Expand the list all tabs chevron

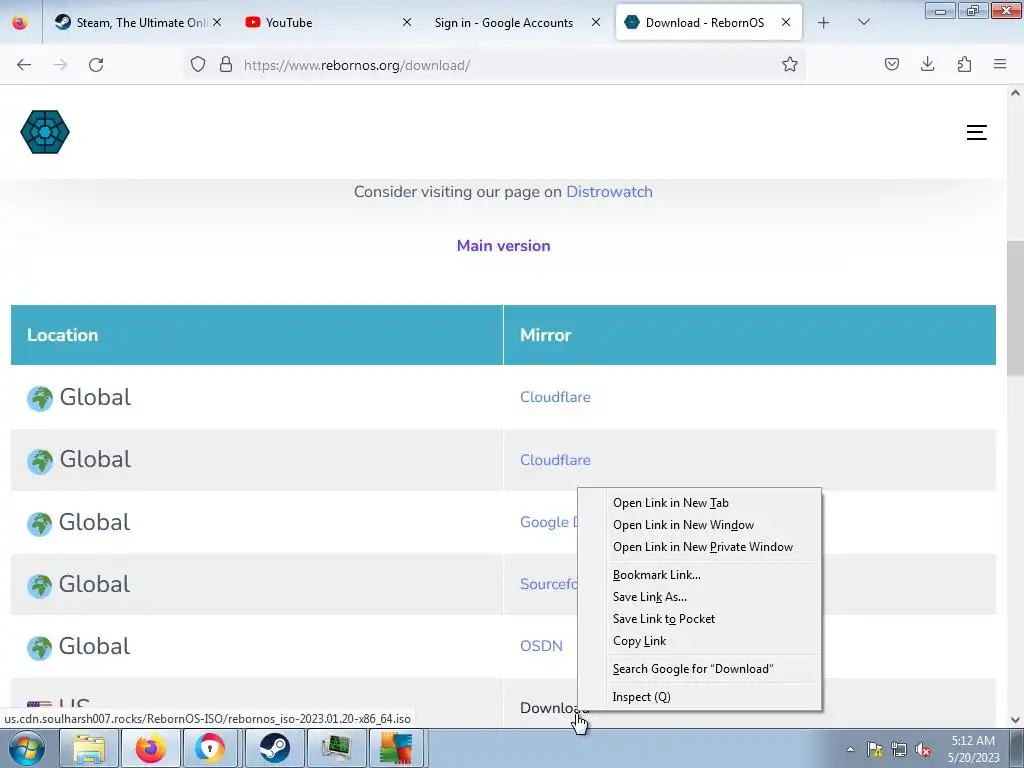pyautogui.click(x=863, y=22)
